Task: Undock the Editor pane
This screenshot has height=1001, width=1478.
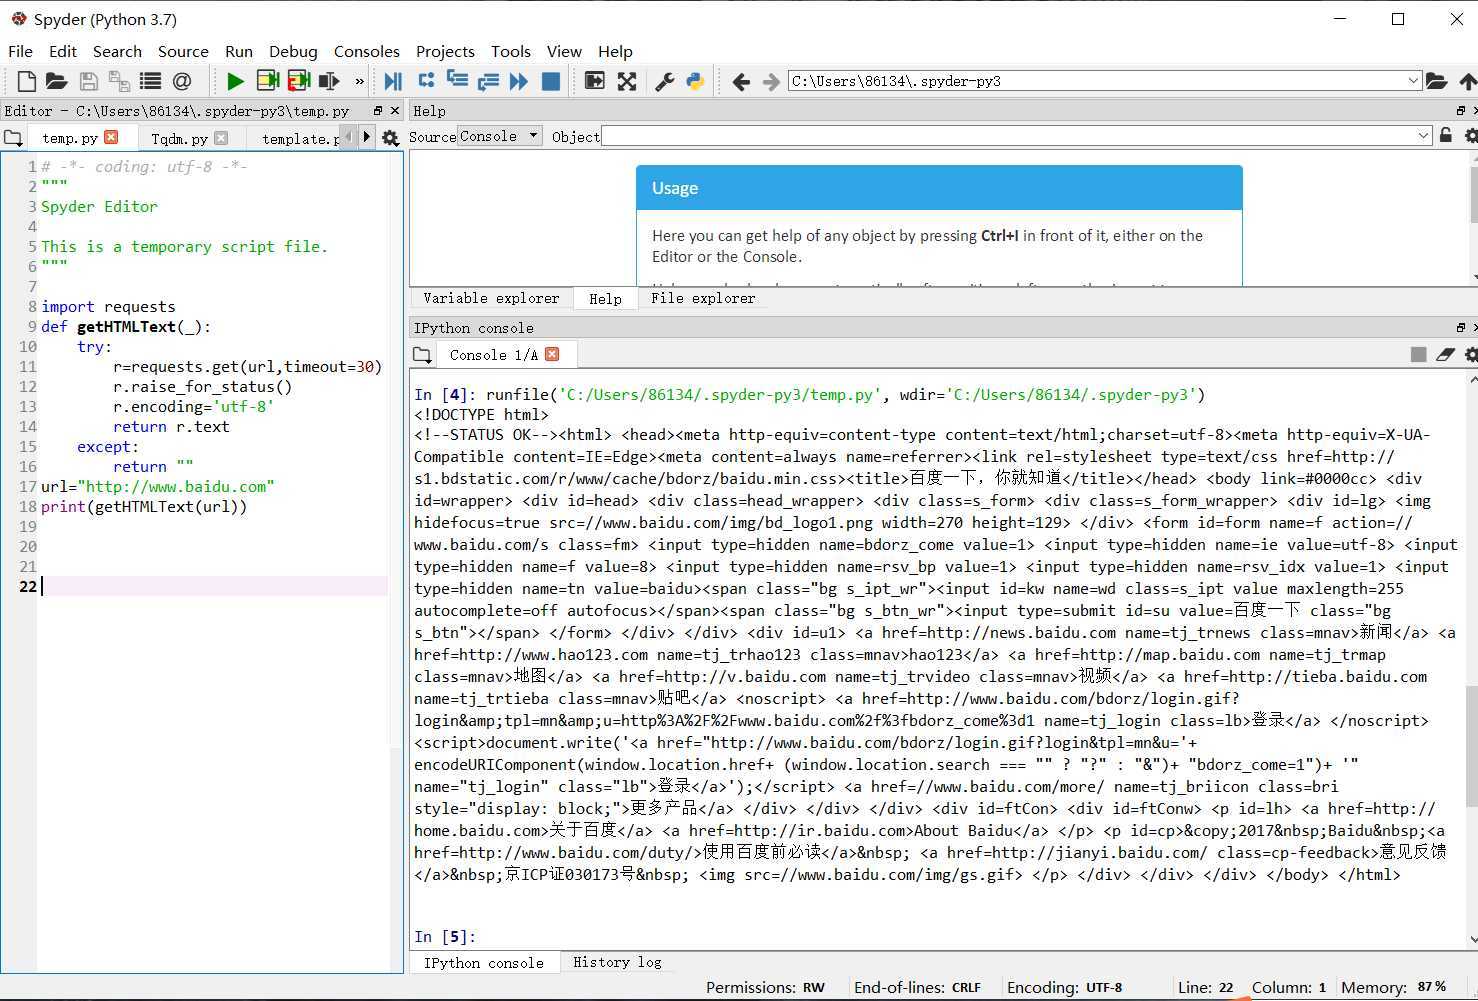Action: tap(378, 111)
